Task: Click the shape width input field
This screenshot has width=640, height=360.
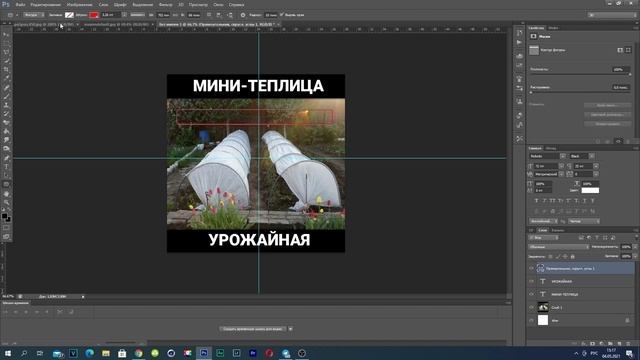Action: pyautogui.click(x=164, y=15)
